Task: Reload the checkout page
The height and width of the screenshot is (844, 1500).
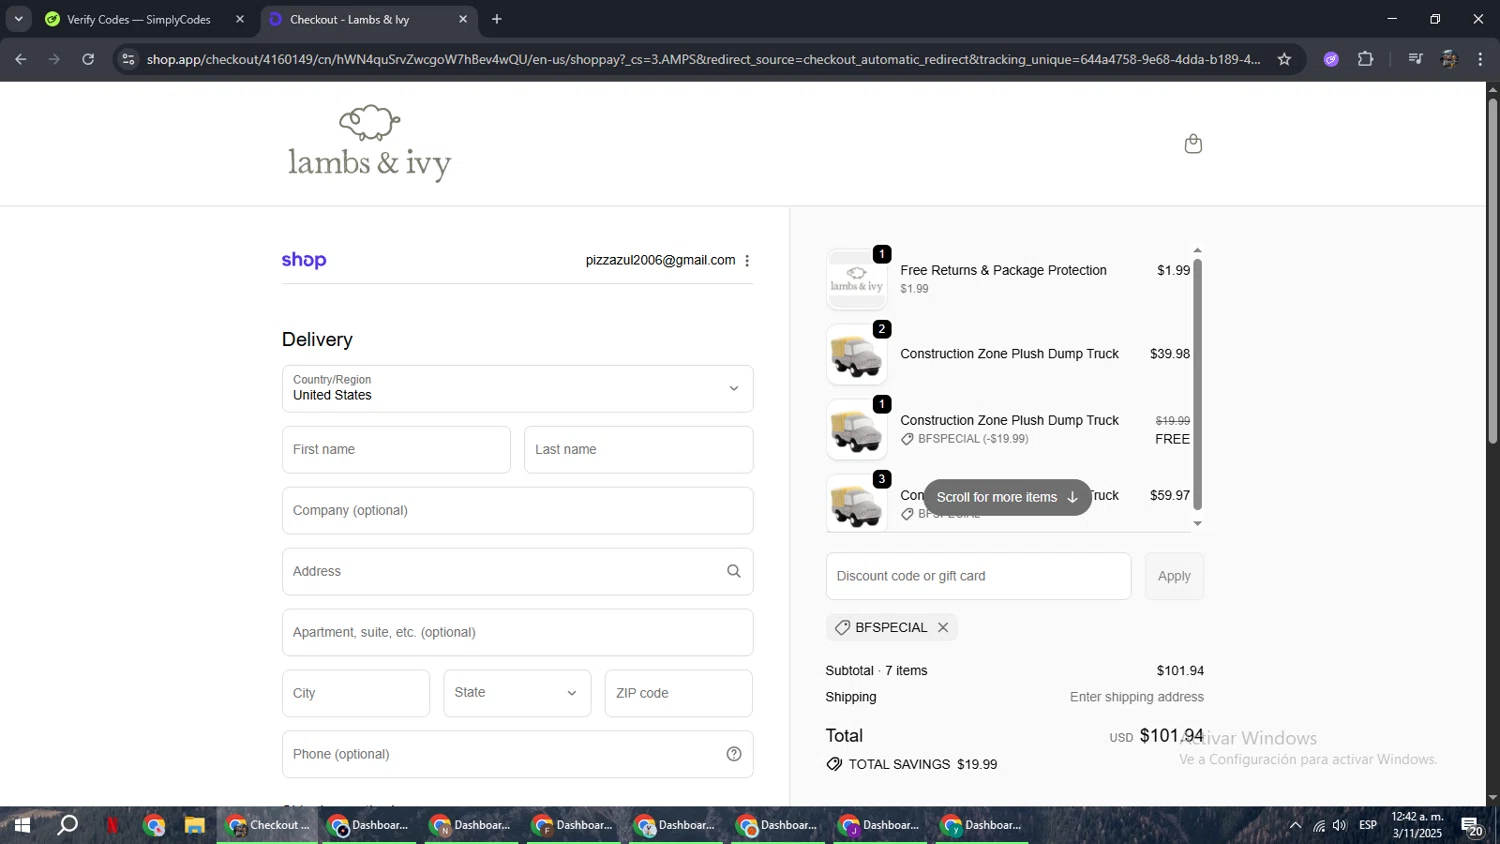Action: point(88,59)
